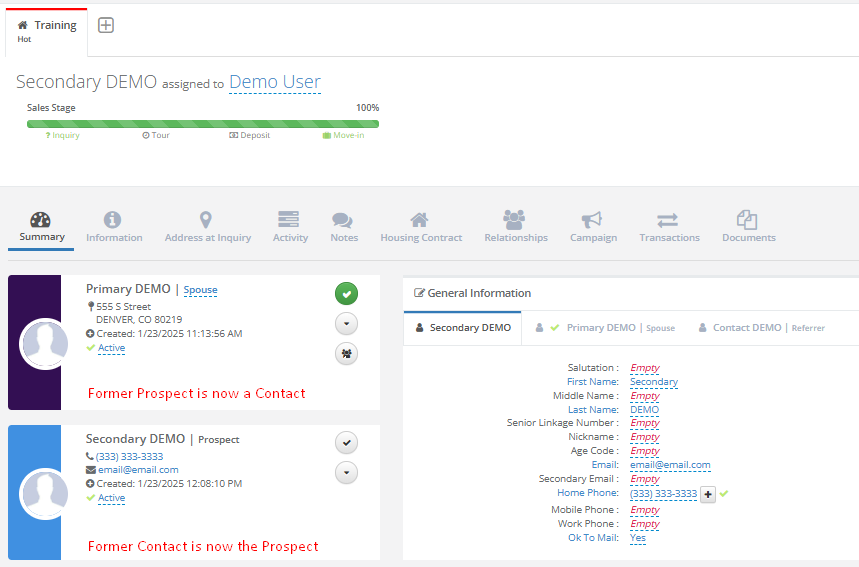859x567 pixels.
Task: Edit Home Phone value in General Information
Action: [663, 494]
